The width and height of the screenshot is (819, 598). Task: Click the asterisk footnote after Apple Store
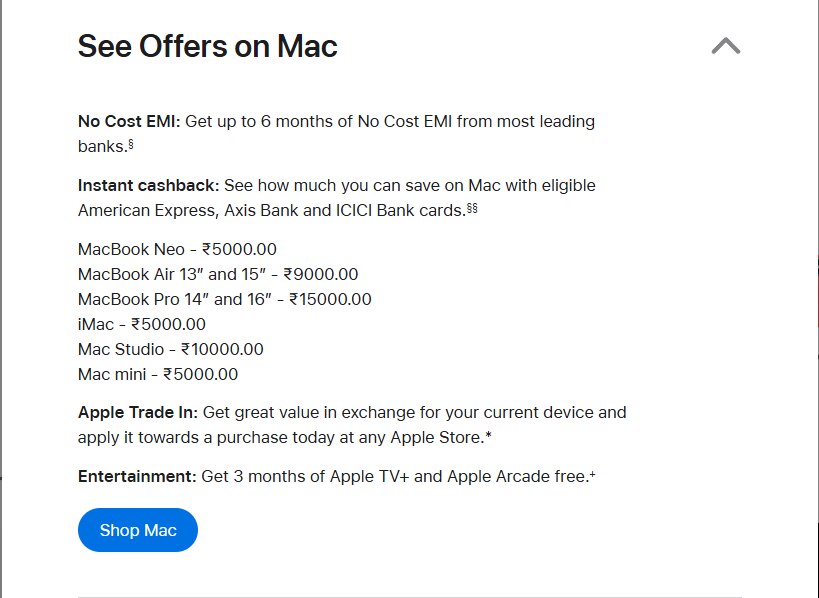tap(488, 436)
